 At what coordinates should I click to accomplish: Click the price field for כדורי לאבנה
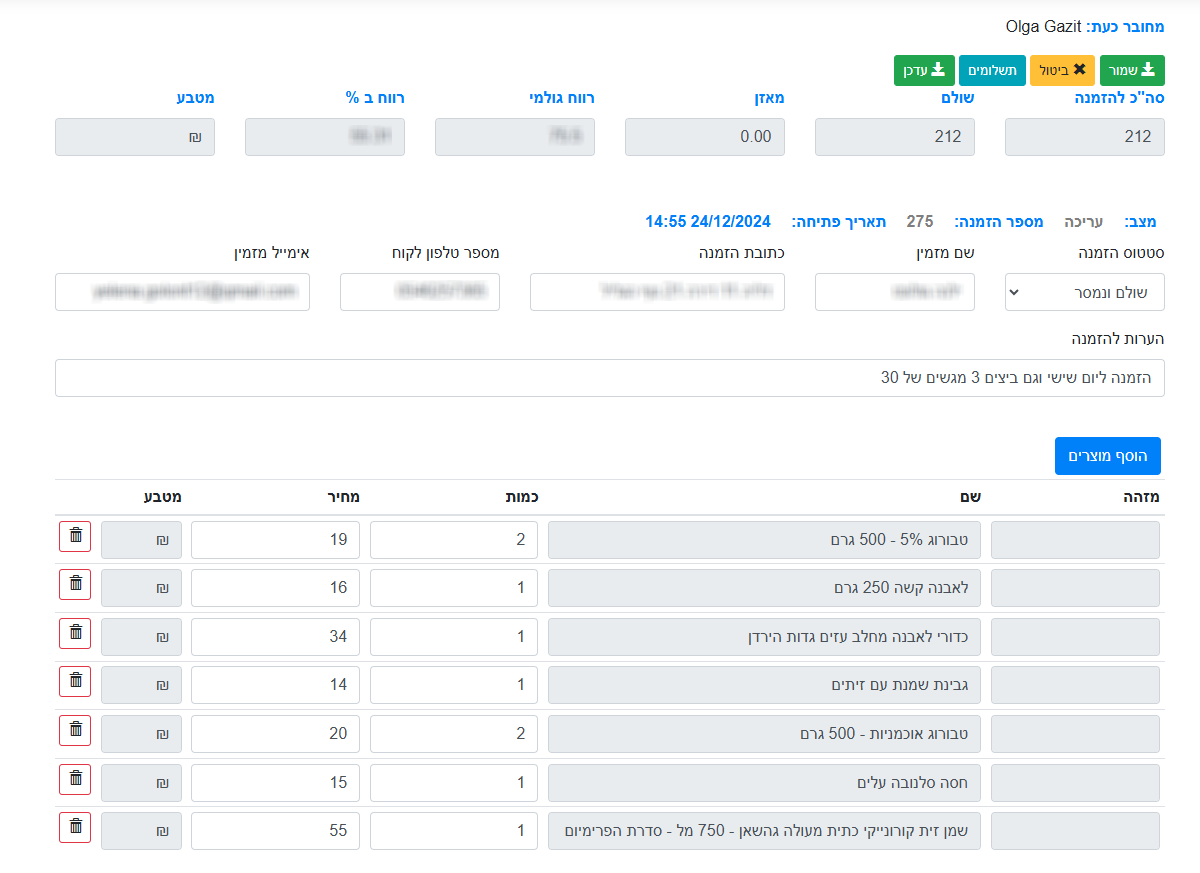[x=275, y=637]
